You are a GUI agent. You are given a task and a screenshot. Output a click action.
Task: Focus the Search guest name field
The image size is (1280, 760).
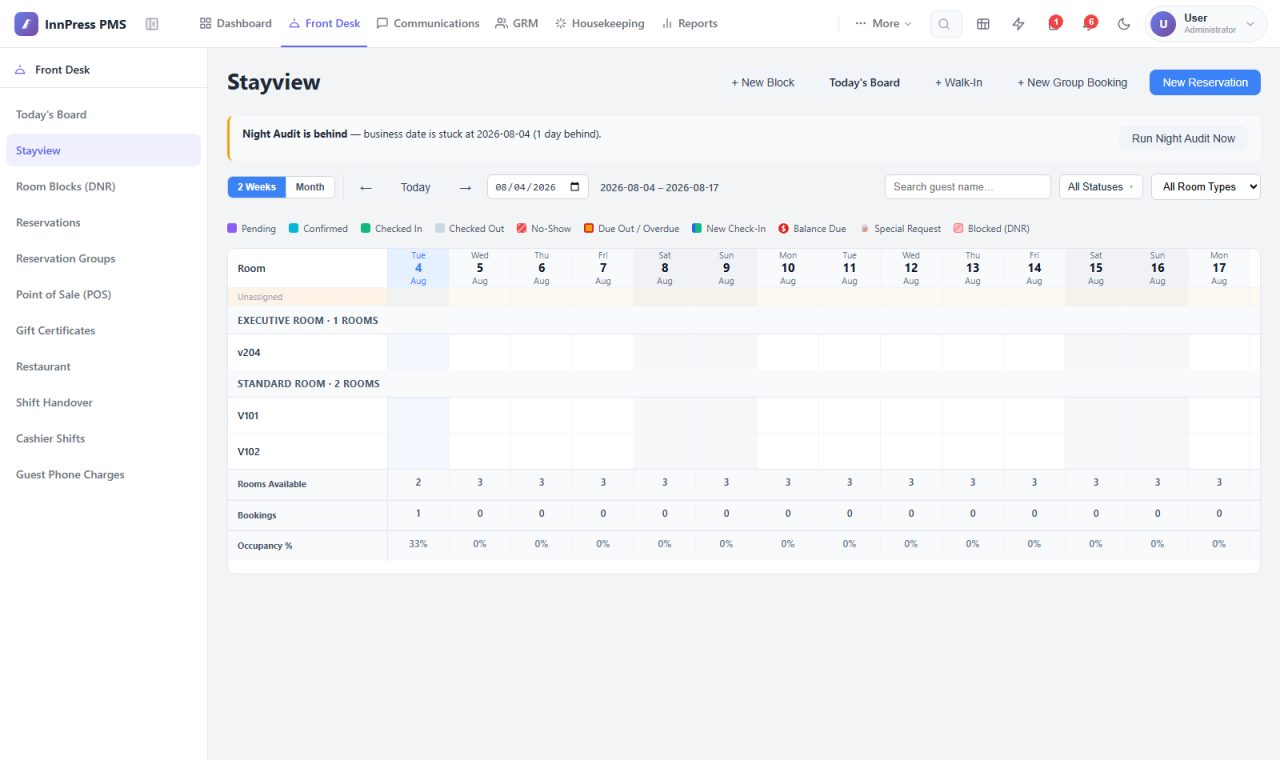967,187
